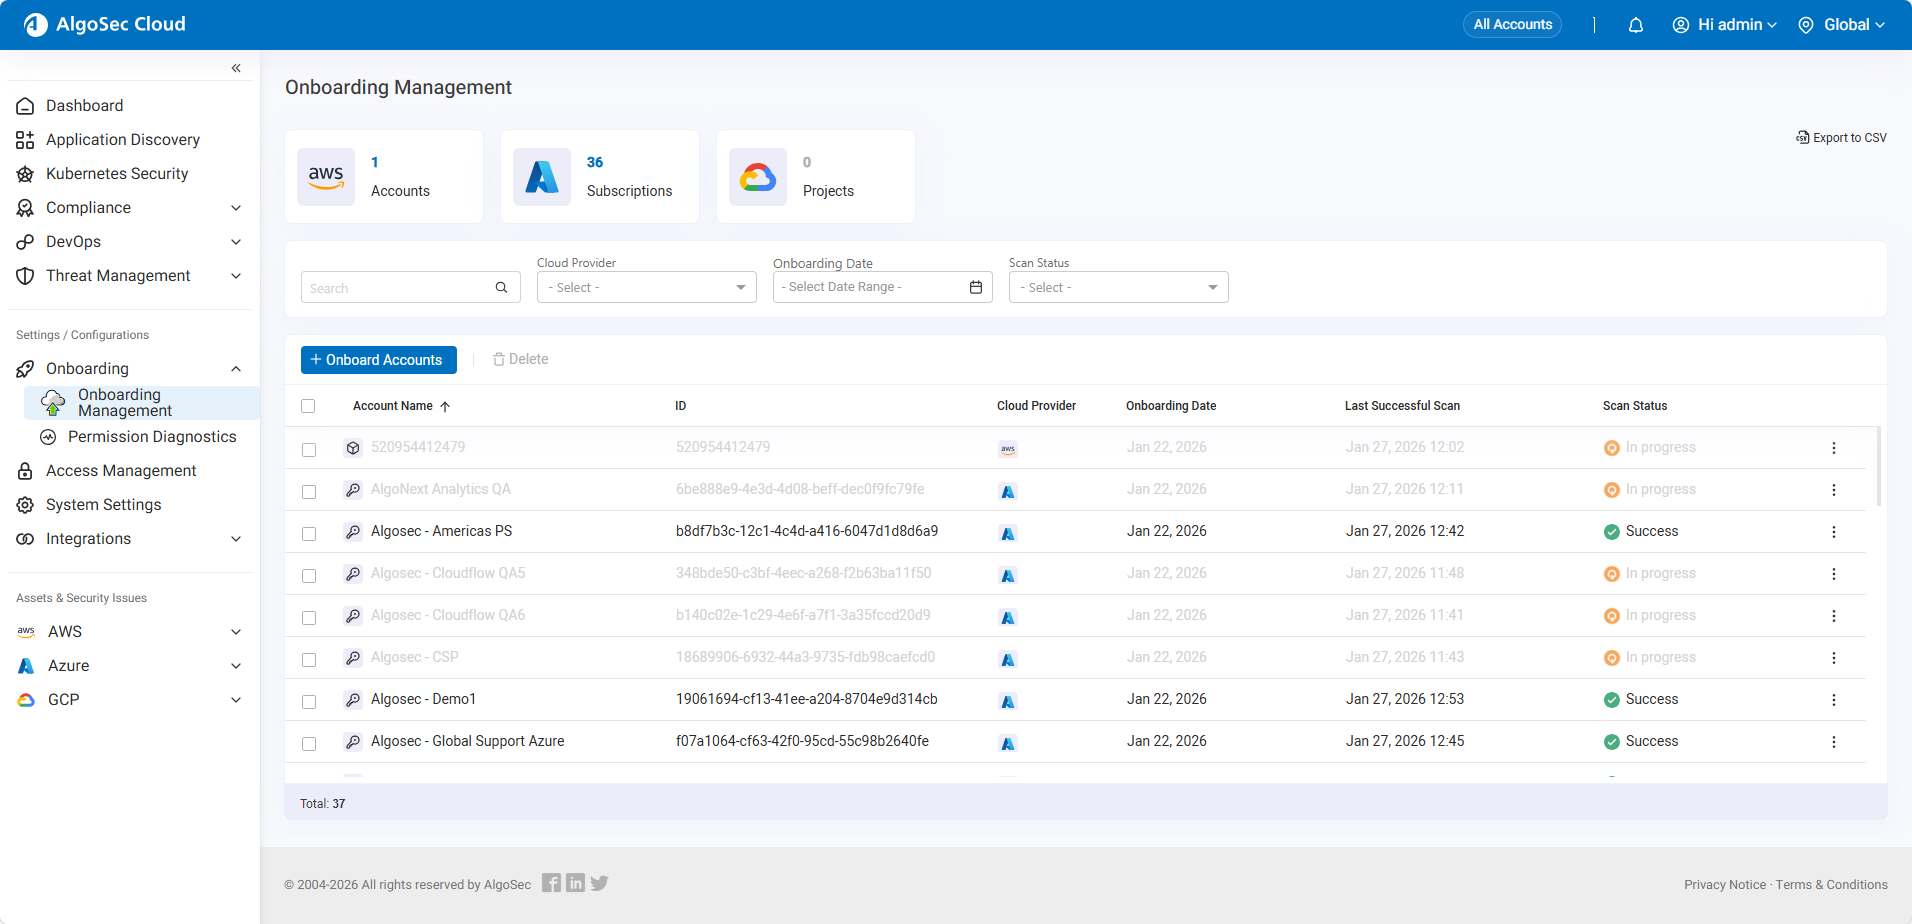Viewport: 1912px width, 924px height.
Task: Check the box for Algosec - Americas PS
Action: (x=309, y=533)
